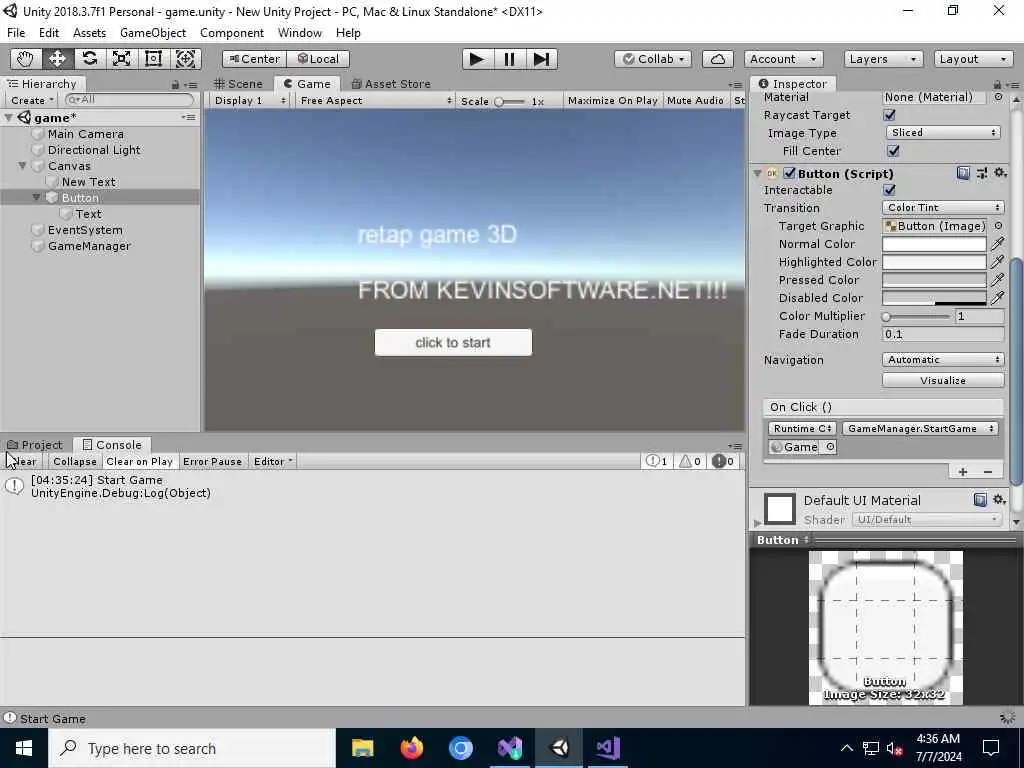Pick object for On Click Game field

829,447
